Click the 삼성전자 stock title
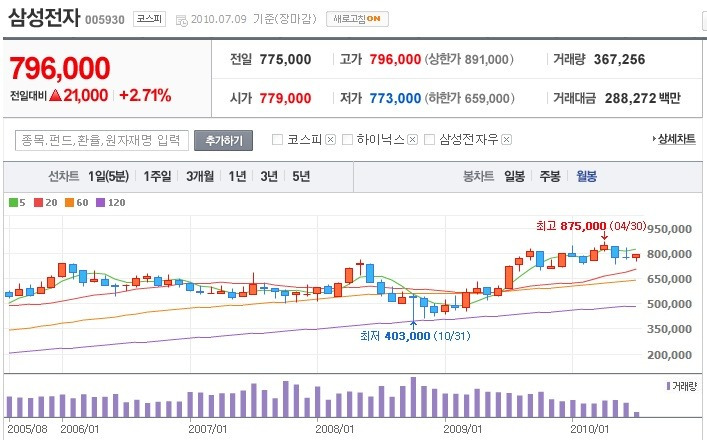Screen dimensions: 707x440 [44, 18]
